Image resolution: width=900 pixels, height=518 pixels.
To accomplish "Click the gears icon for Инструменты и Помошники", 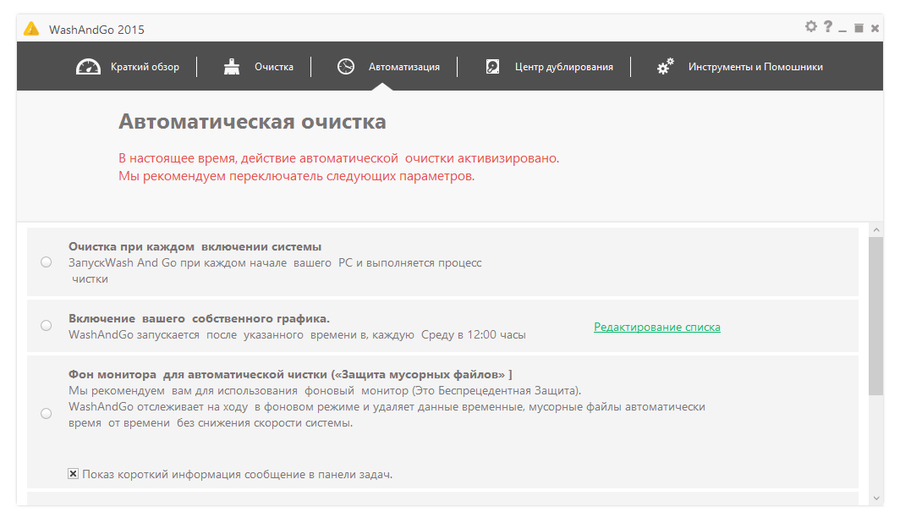I will click(665, 67).
